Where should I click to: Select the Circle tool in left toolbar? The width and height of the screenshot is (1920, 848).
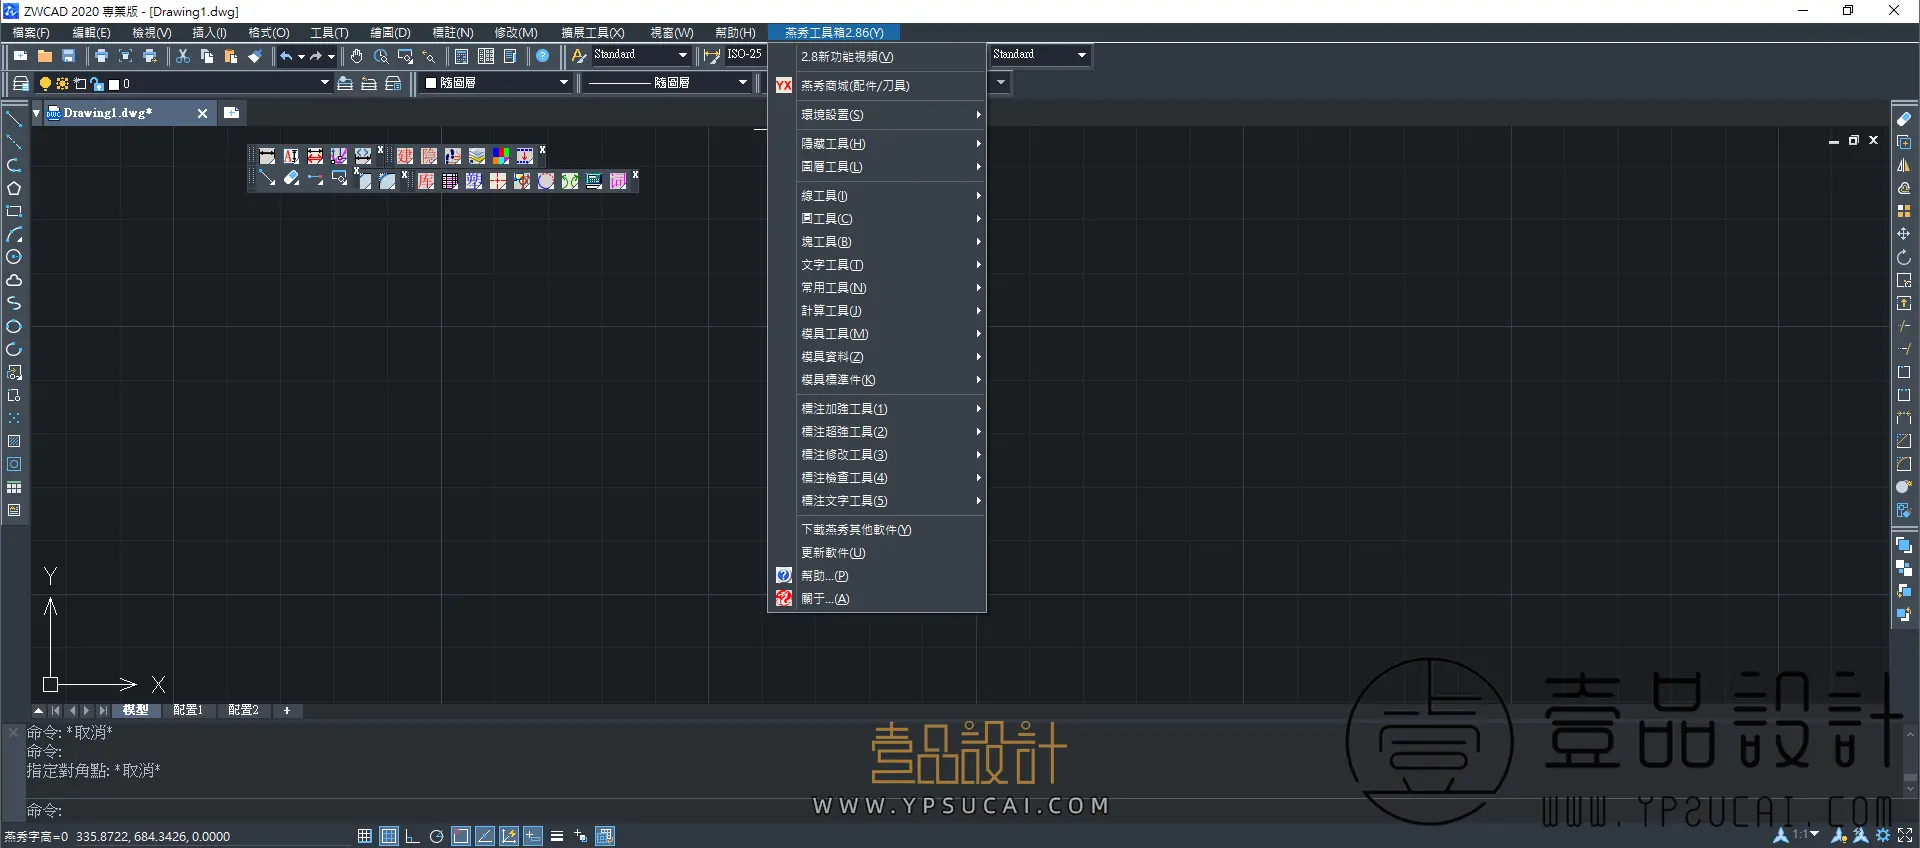pyautogui.click(x=14, y=257)
